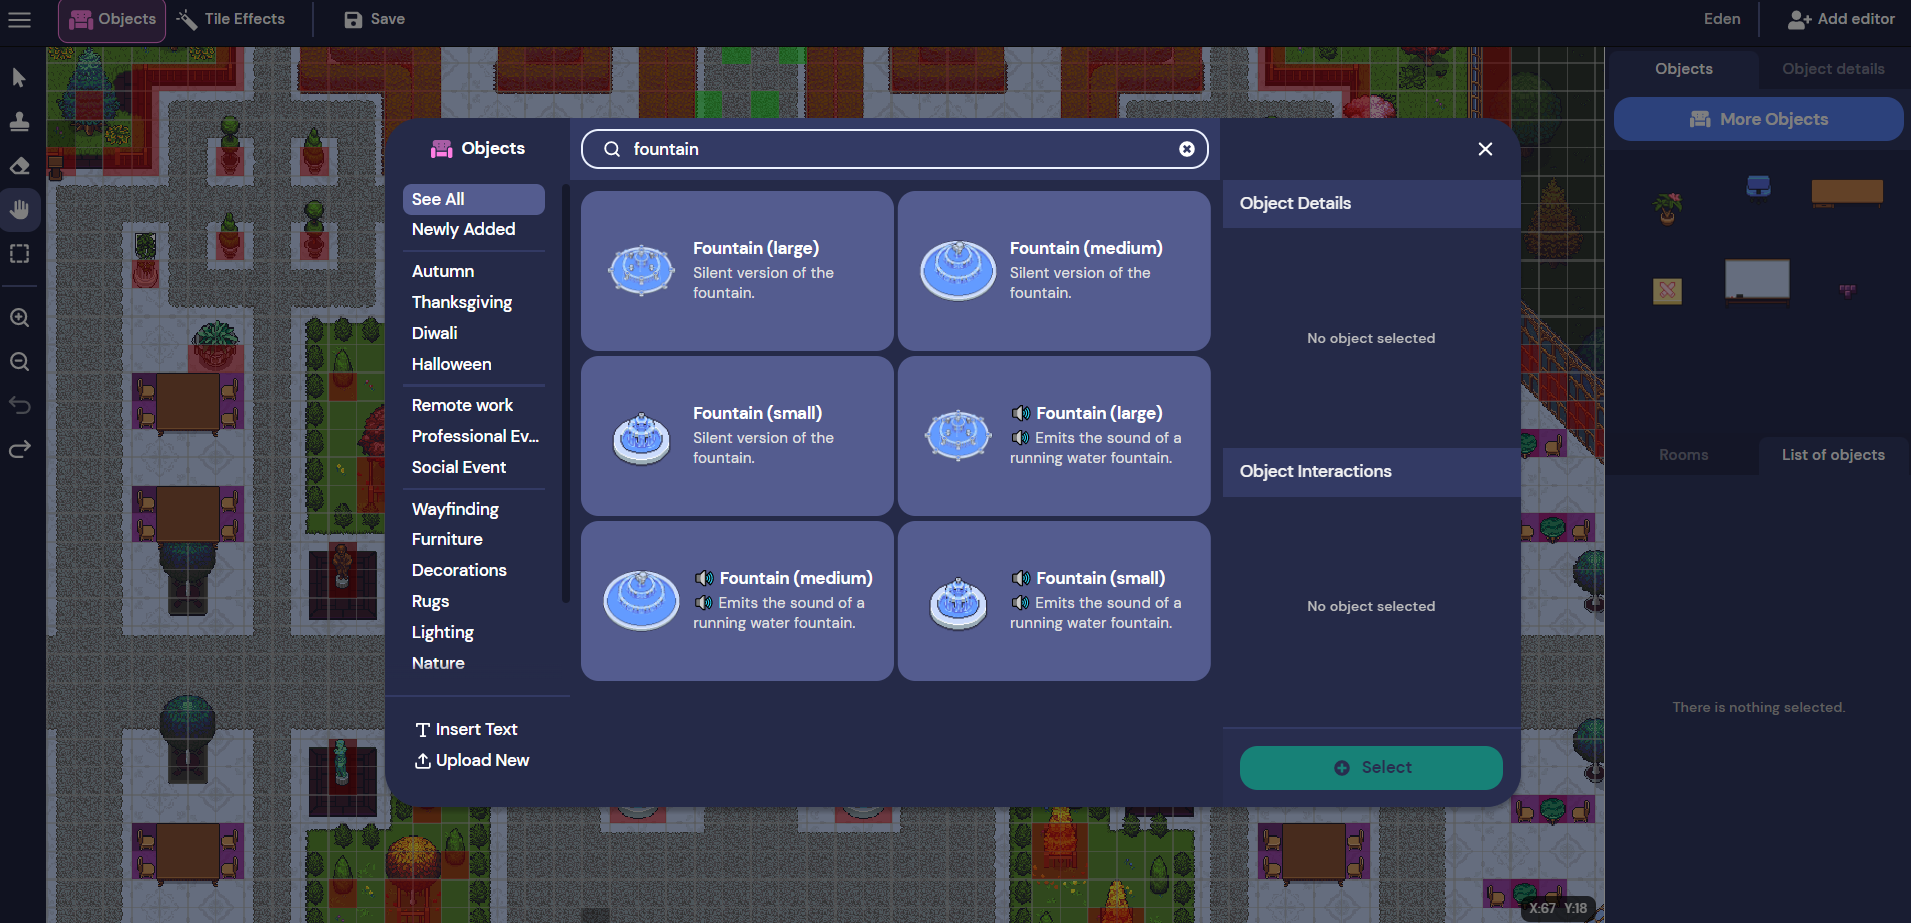Open the Objects mode in top bar
Viewport: 1911px width, 923px height.
(112, 20)
